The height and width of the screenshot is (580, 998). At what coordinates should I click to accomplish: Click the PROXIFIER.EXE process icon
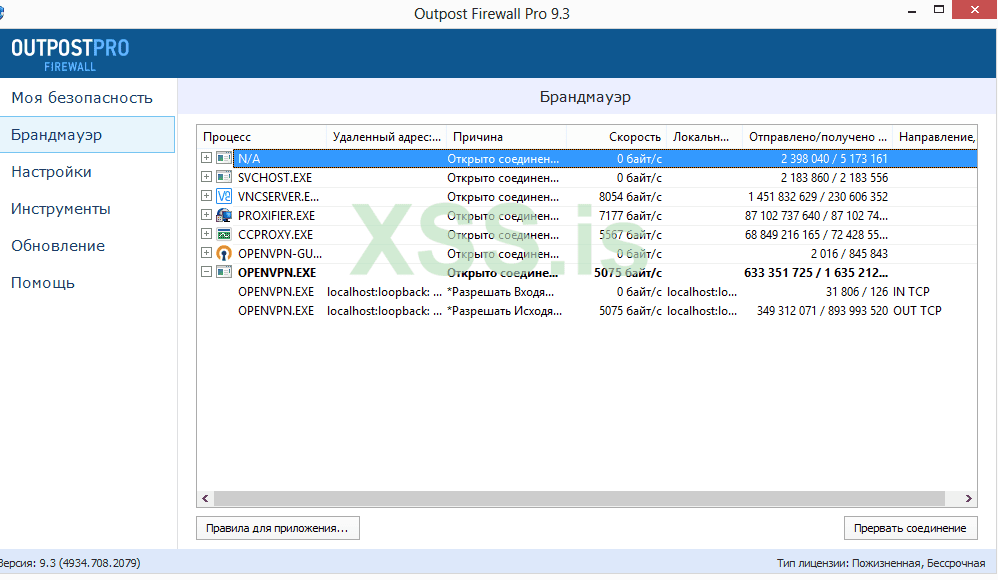click(223, 215)
